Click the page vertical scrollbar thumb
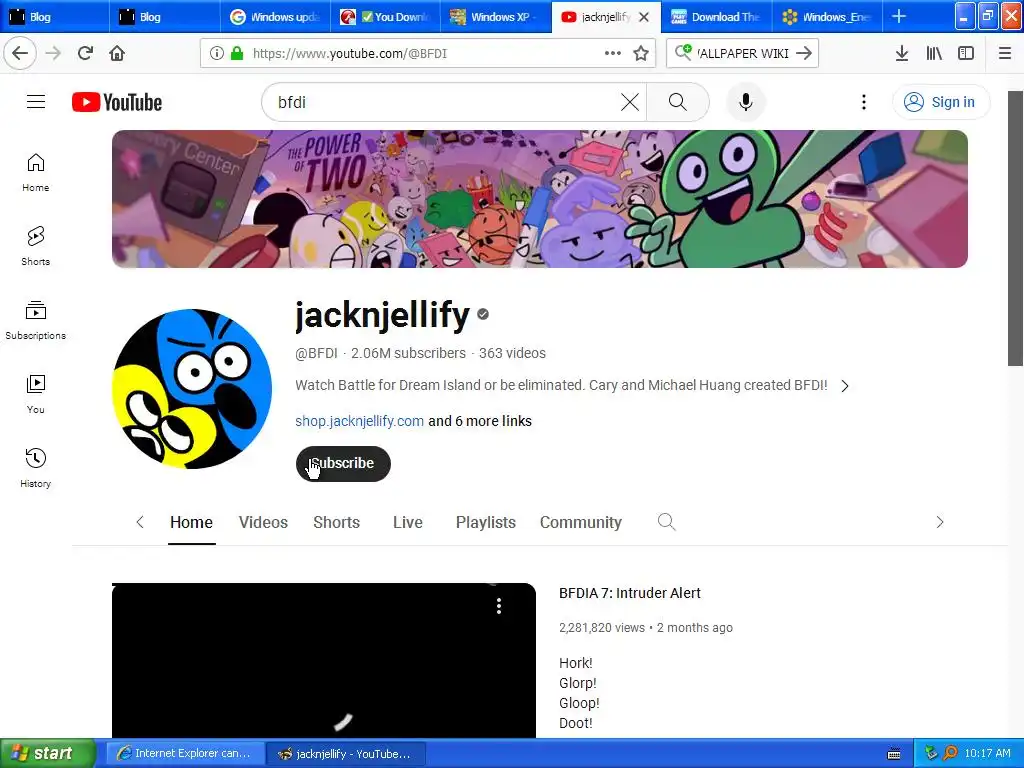The image size is (1024, 768). [1016, 228]
